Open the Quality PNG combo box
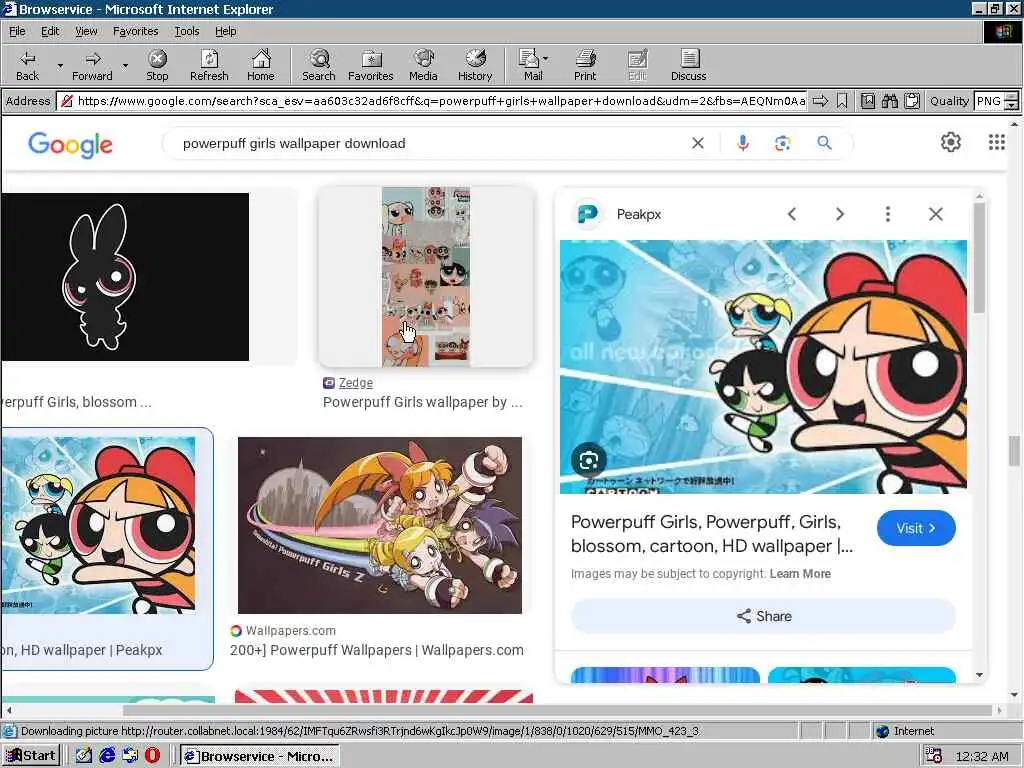Viewport: 1024px width, 768px height. (x=995, y=101)
